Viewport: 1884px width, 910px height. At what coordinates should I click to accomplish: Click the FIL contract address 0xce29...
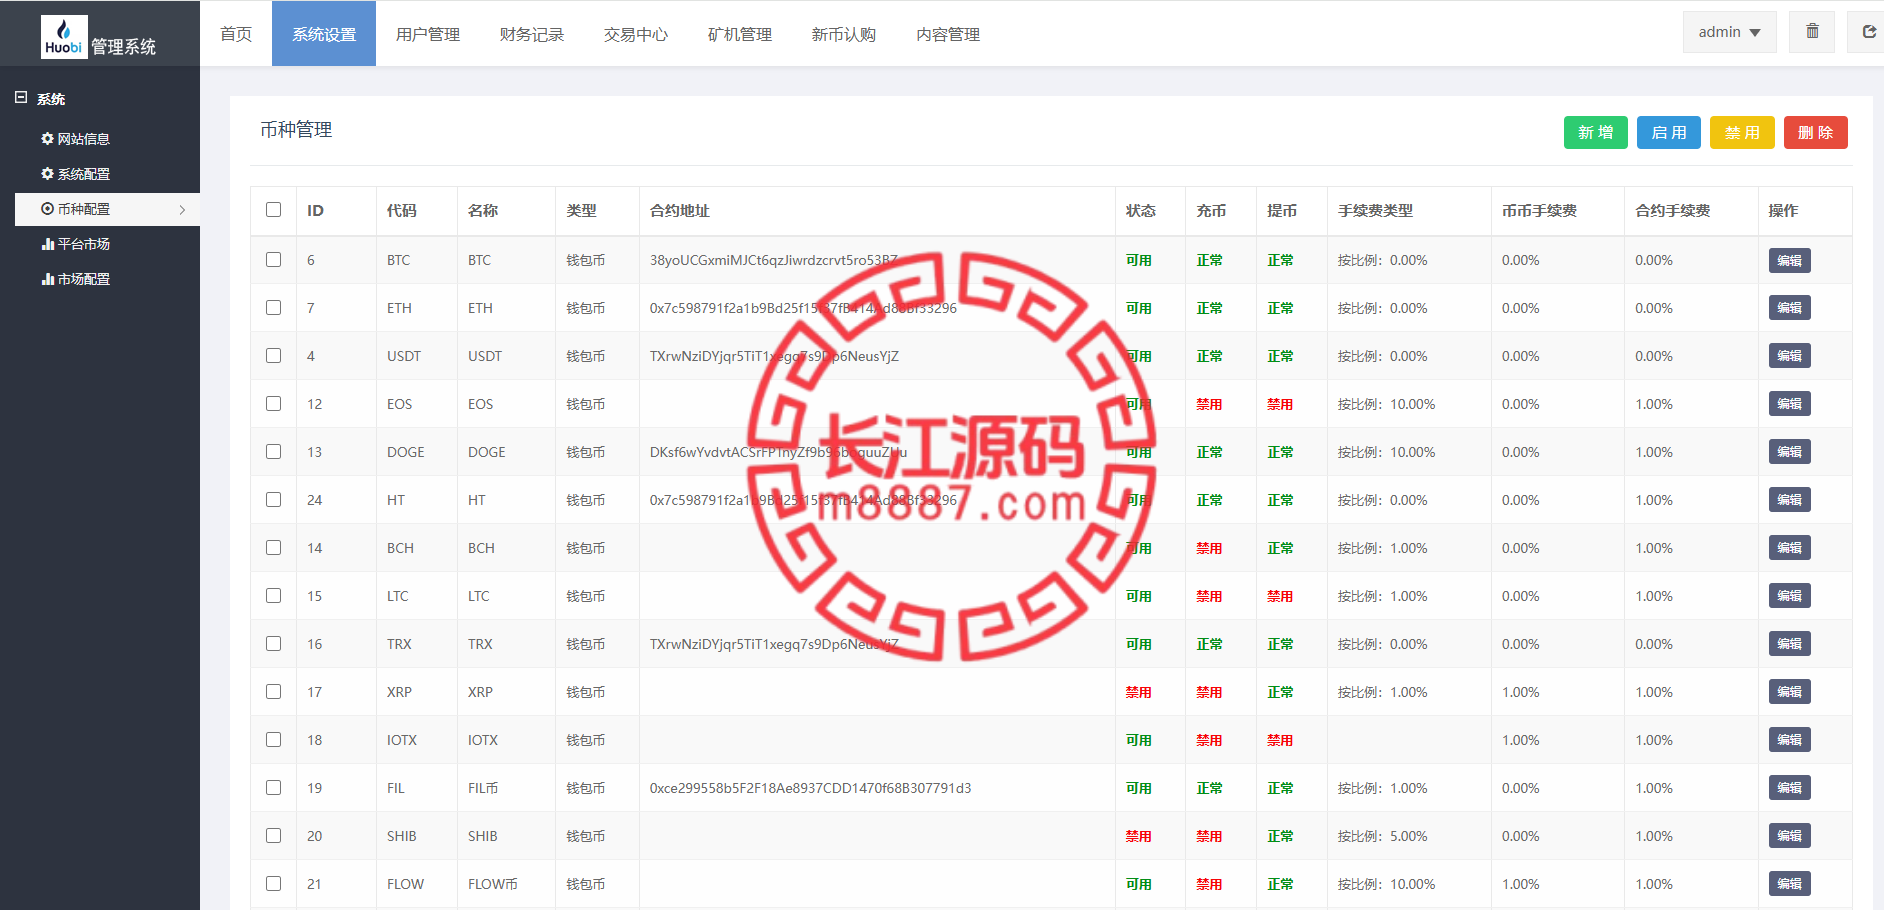tap(810, 788)
